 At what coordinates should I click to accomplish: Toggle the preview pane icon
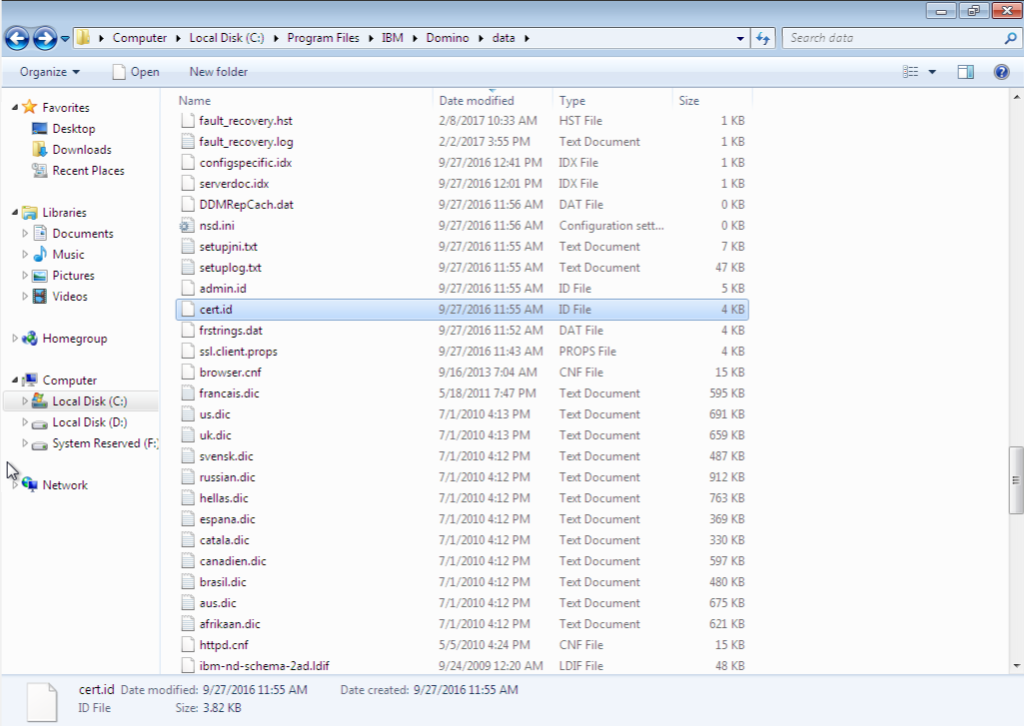click(965, 72)
